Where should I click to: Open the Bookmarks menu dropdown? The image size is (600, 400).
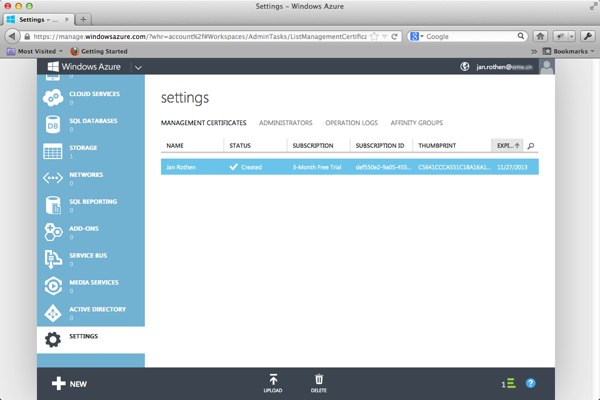(x=568, y=51)
